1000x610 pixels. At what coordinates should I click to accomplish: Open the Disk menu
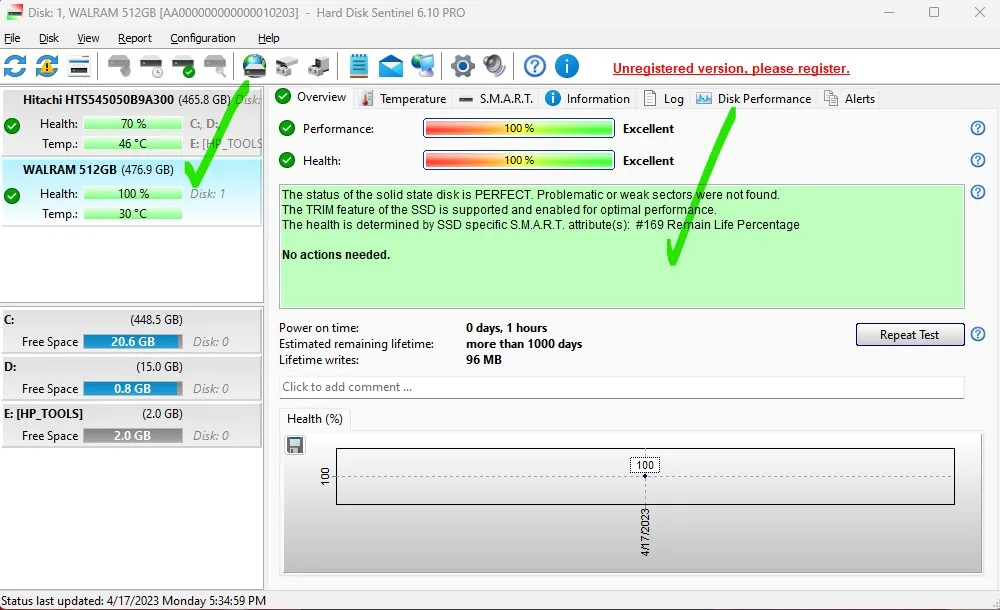pos(48,38)
